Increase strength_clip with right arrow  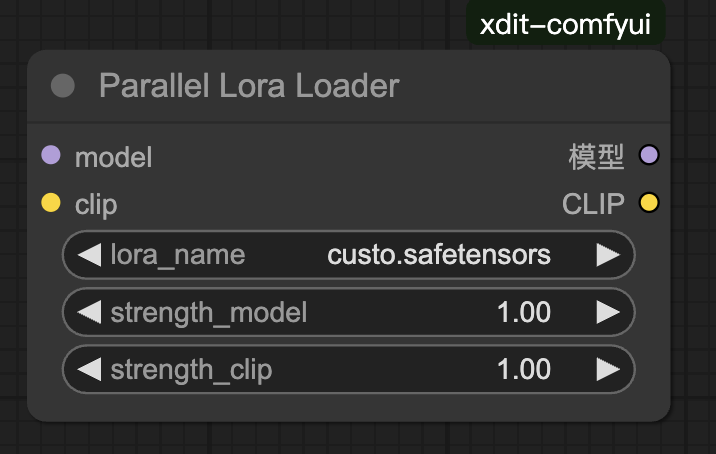(x=607, y=370)
